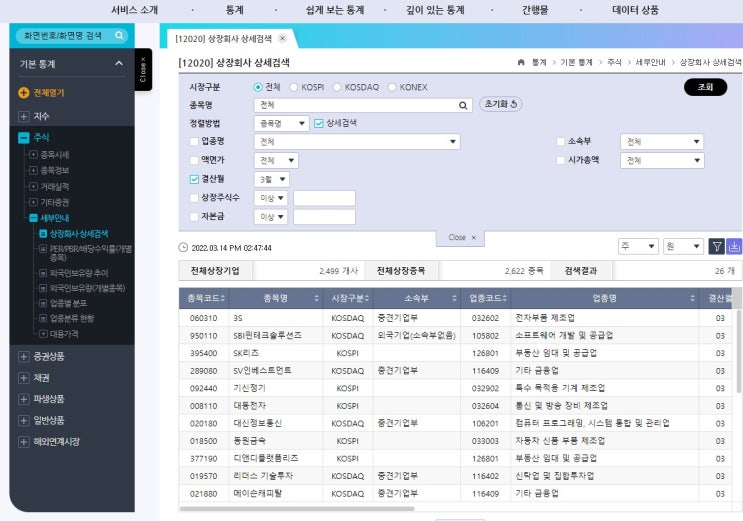Enable the 소속부 checkbox
Image resolution: width=743 pixels, height=521 pixels.
(561, 141)
